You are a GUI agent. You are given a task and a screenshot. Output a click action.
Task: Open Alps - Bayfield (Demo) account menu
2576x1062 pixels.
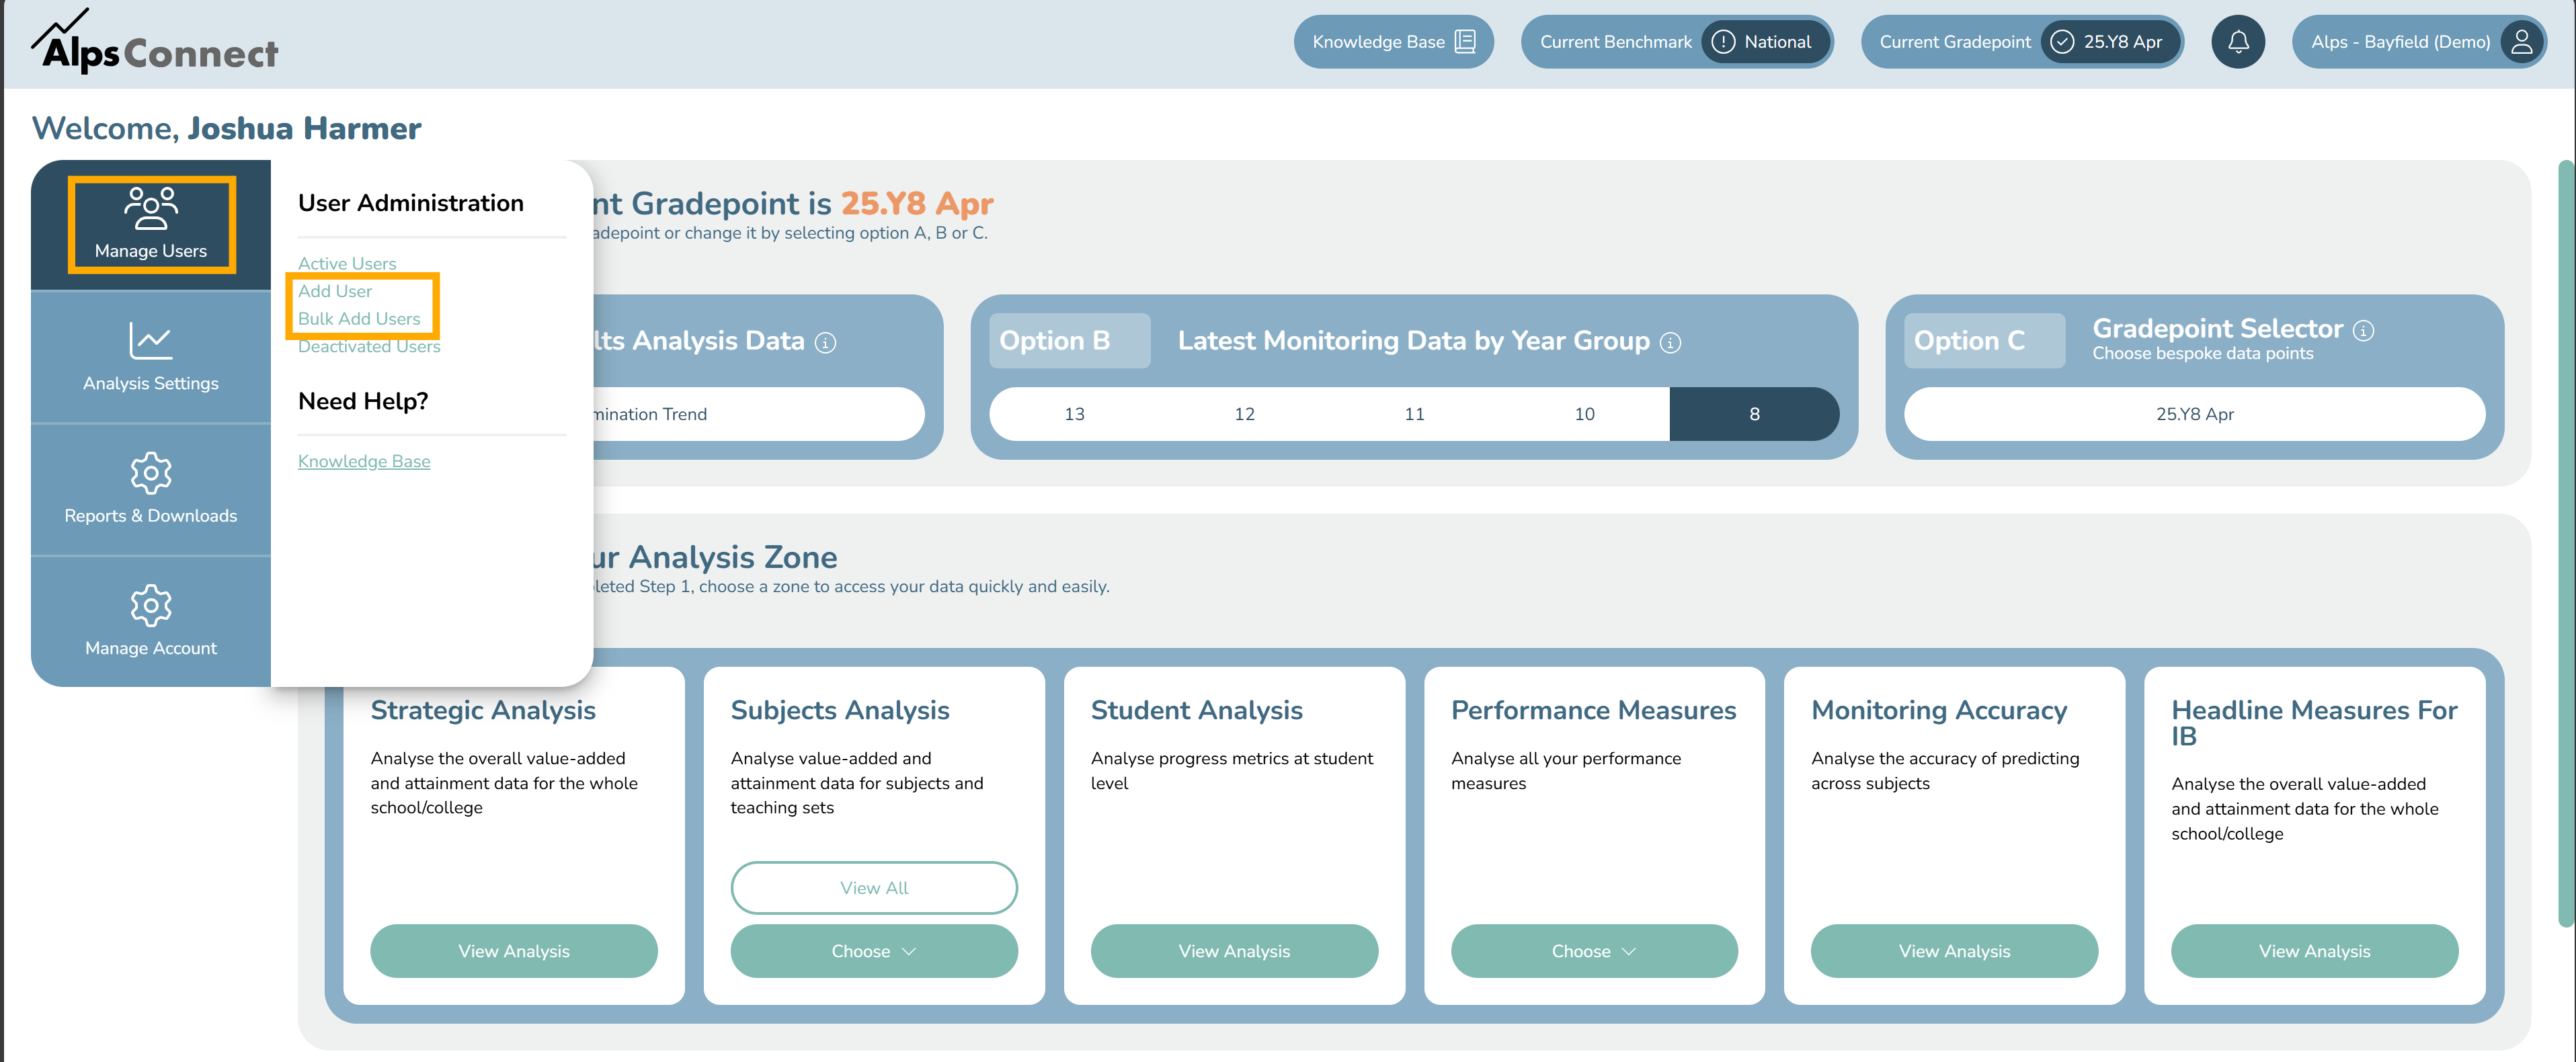(2419, 42)
